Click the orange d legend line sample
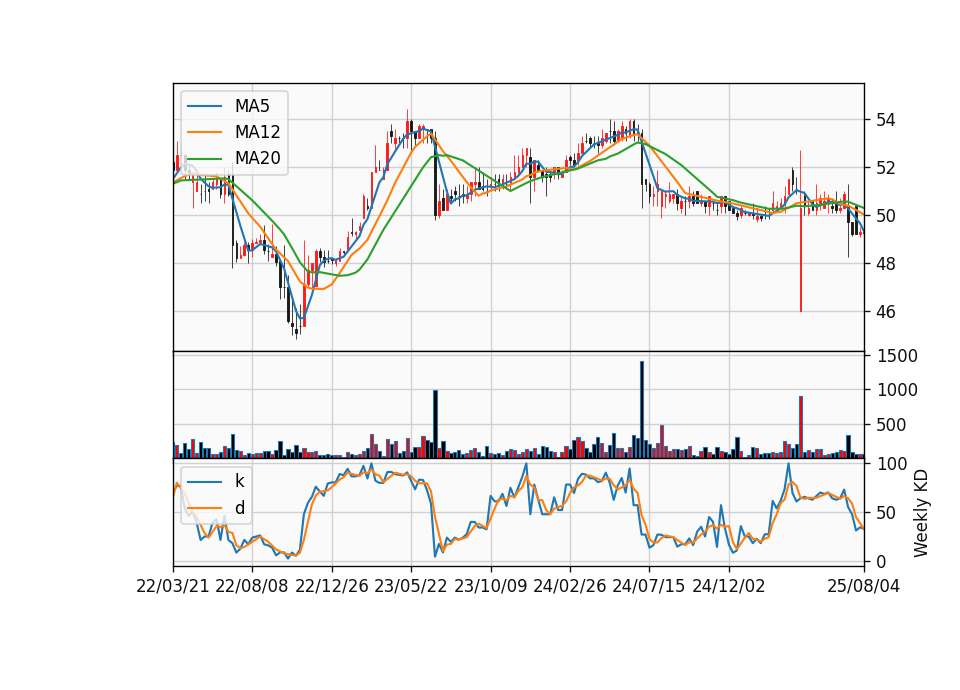 [204, 508]
